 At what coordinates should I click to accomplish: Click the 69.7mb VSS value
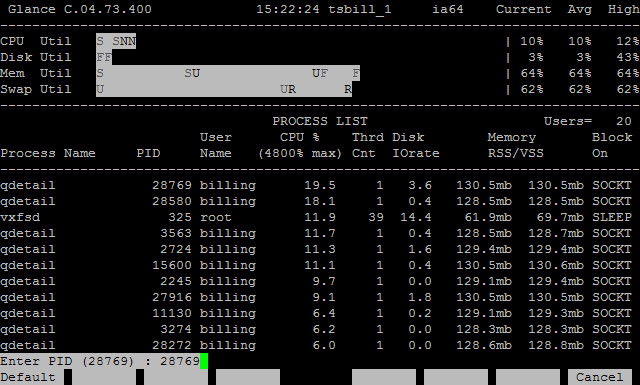tap(560, 217)
